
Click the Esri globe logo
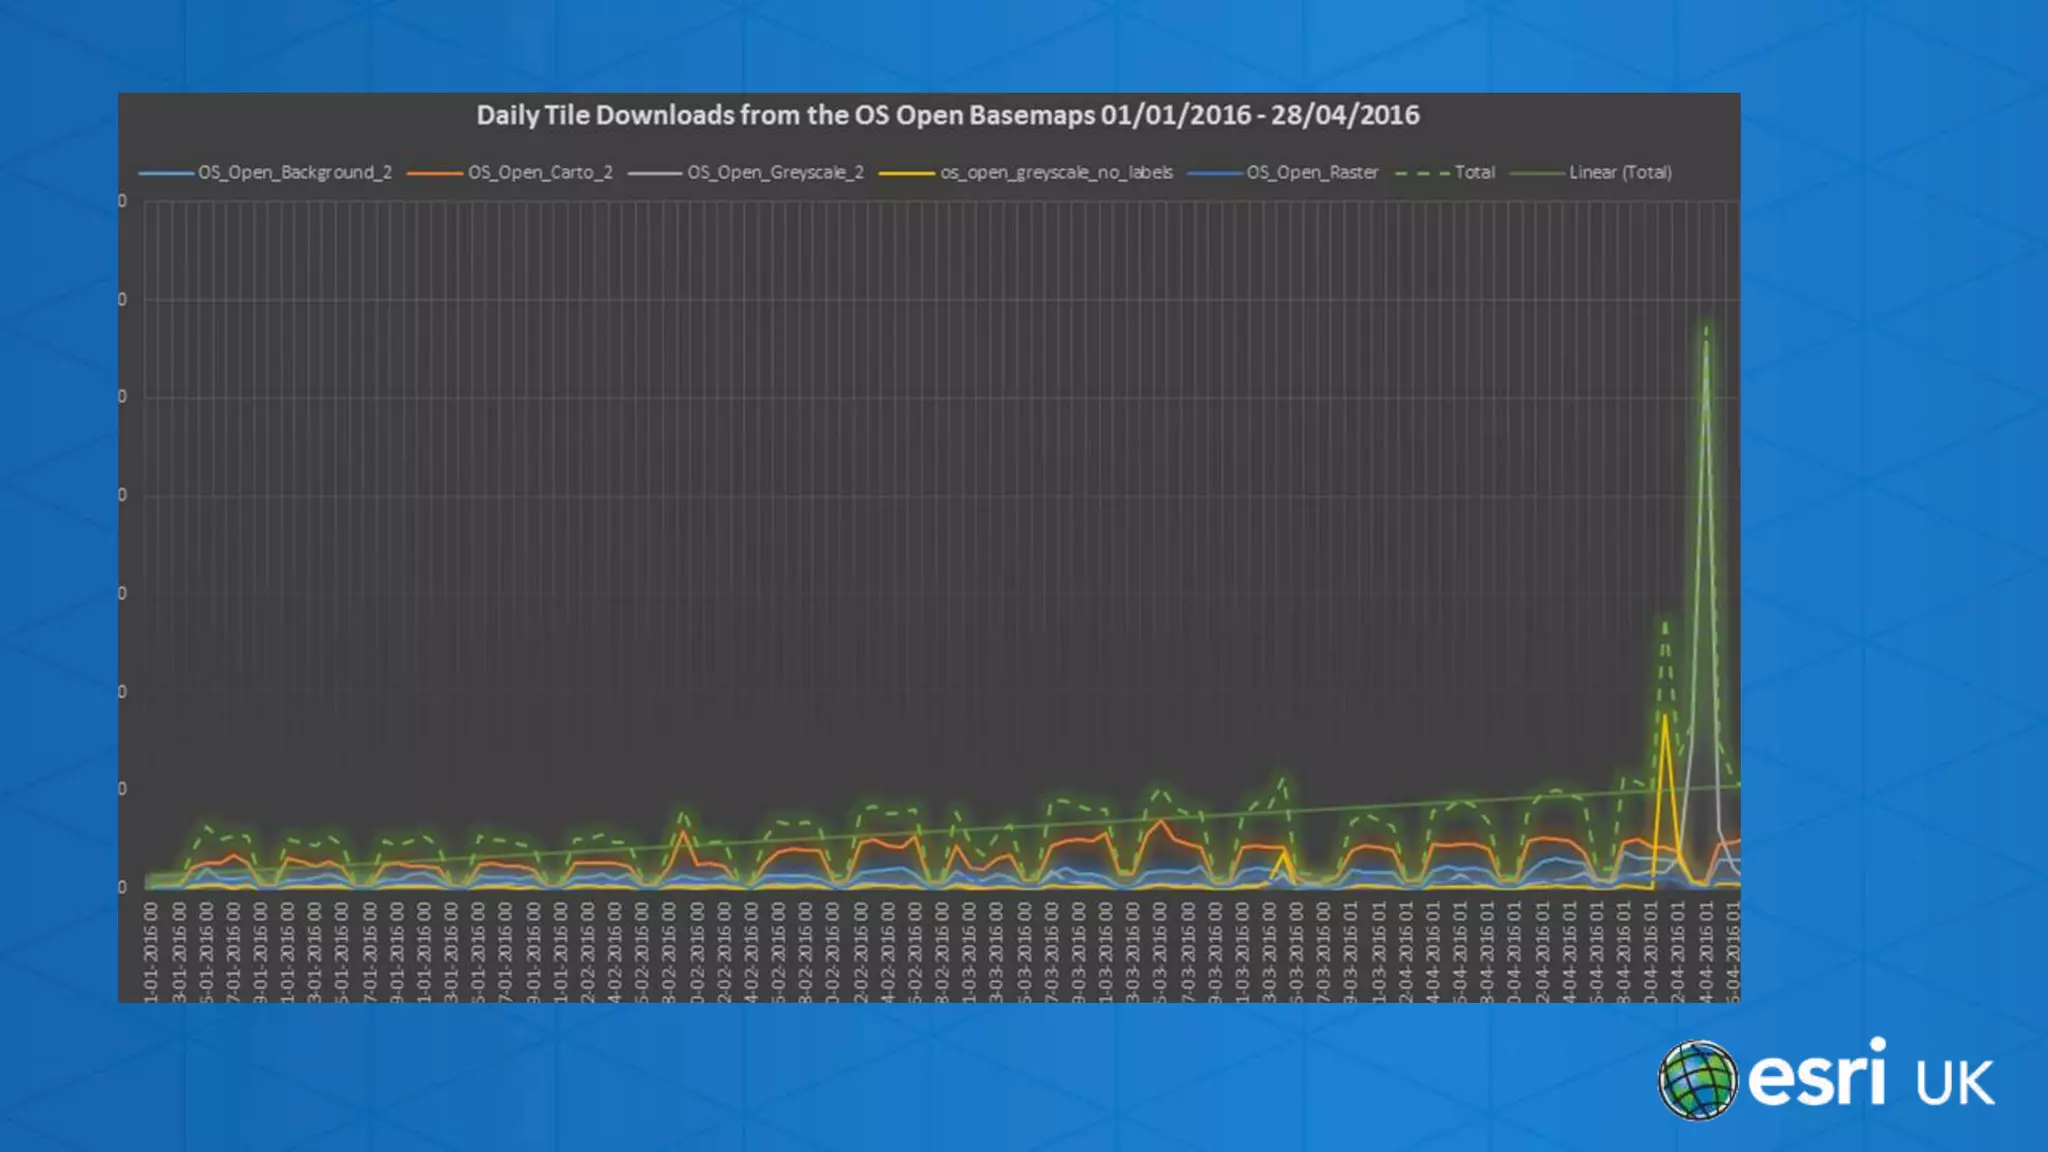1697,1080
